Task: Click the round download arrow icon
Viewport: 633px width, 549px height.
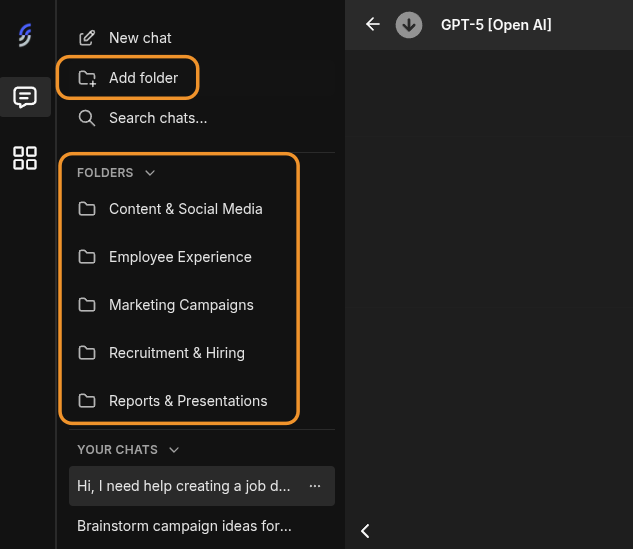Action: 409,25
